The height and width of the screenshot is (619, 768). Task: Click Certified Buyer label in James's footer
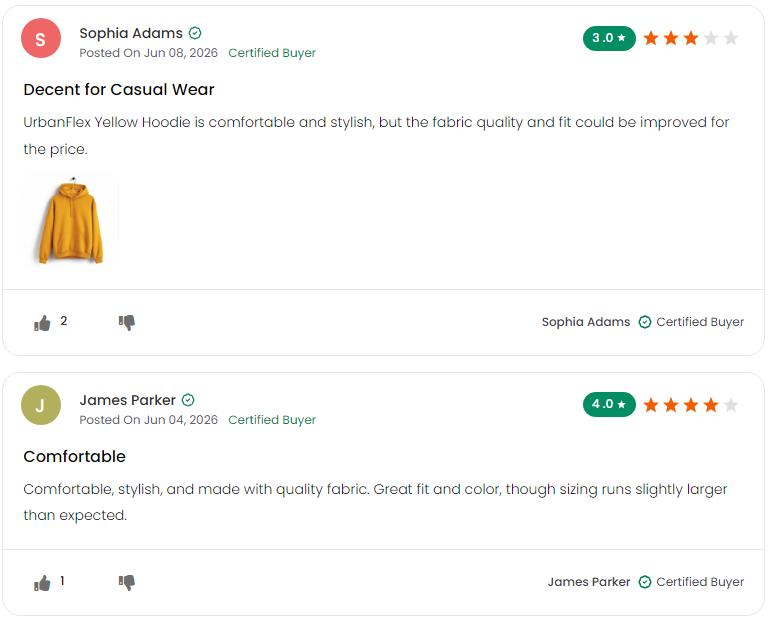[x=700, y=582]
